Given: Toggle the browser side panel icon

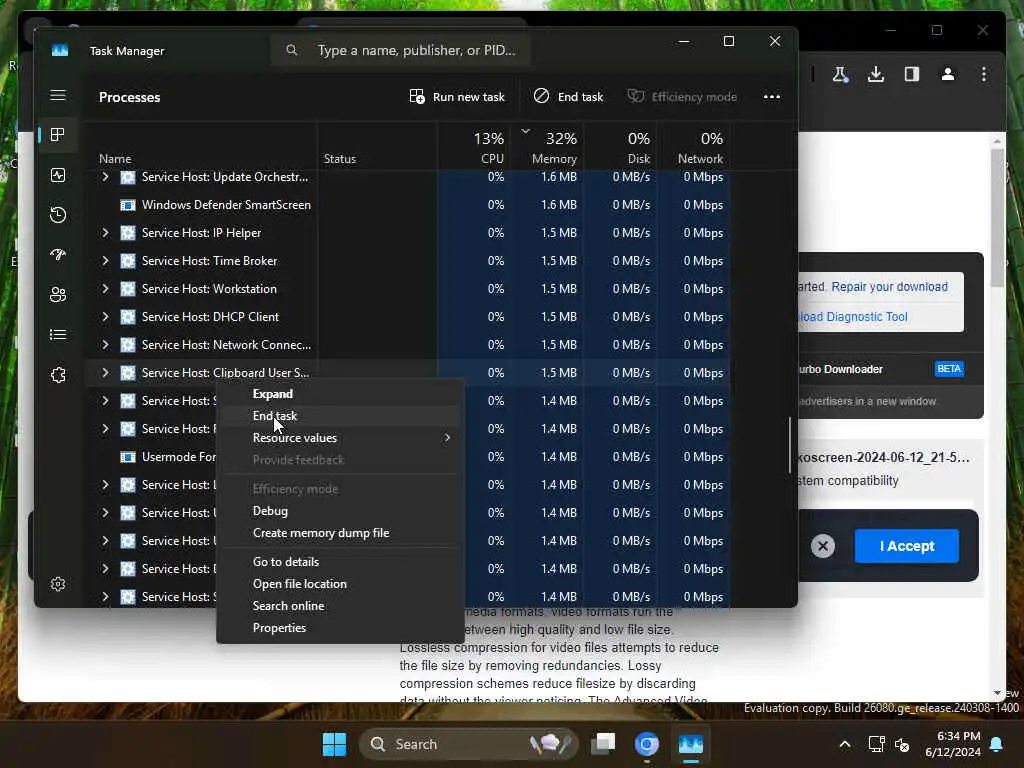Looking at the screenshot, I should tap(912, 74).
